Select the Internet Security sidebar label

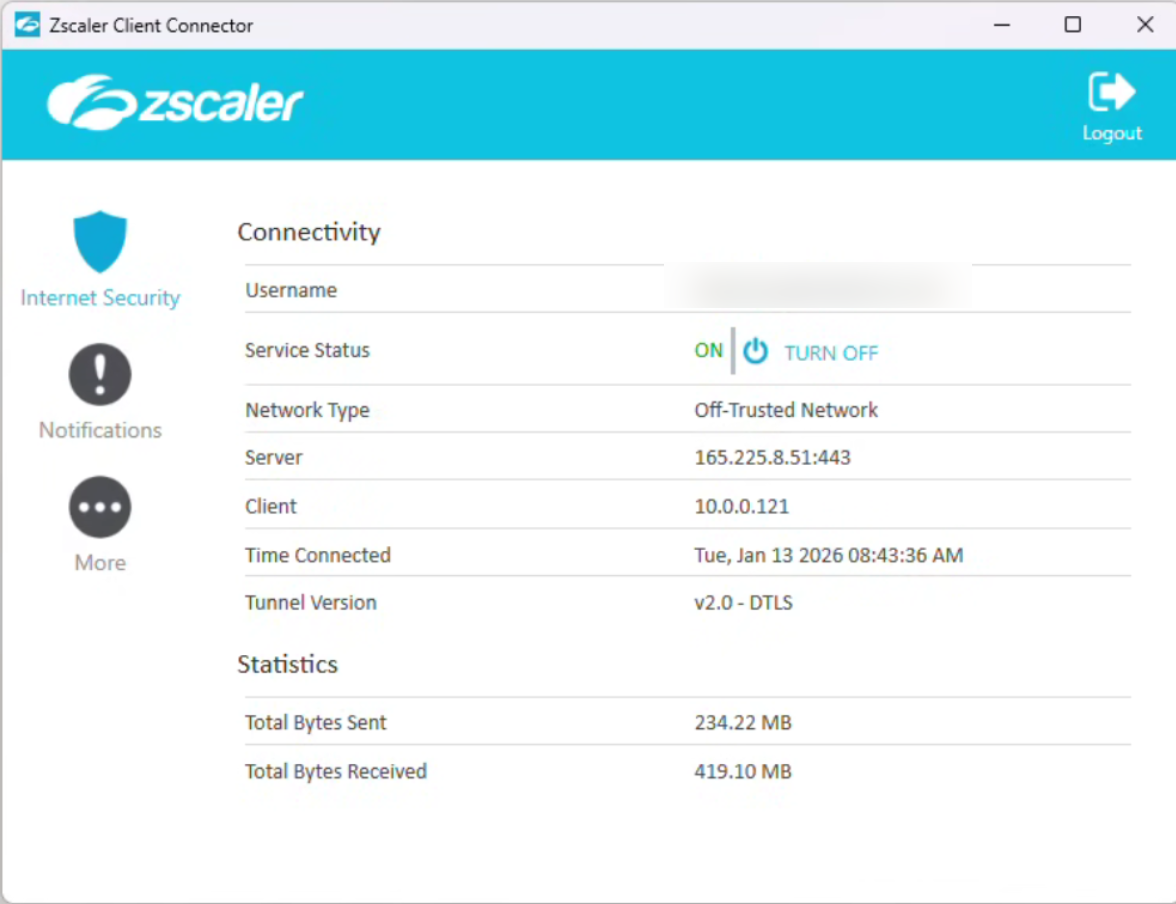[100, 298]
